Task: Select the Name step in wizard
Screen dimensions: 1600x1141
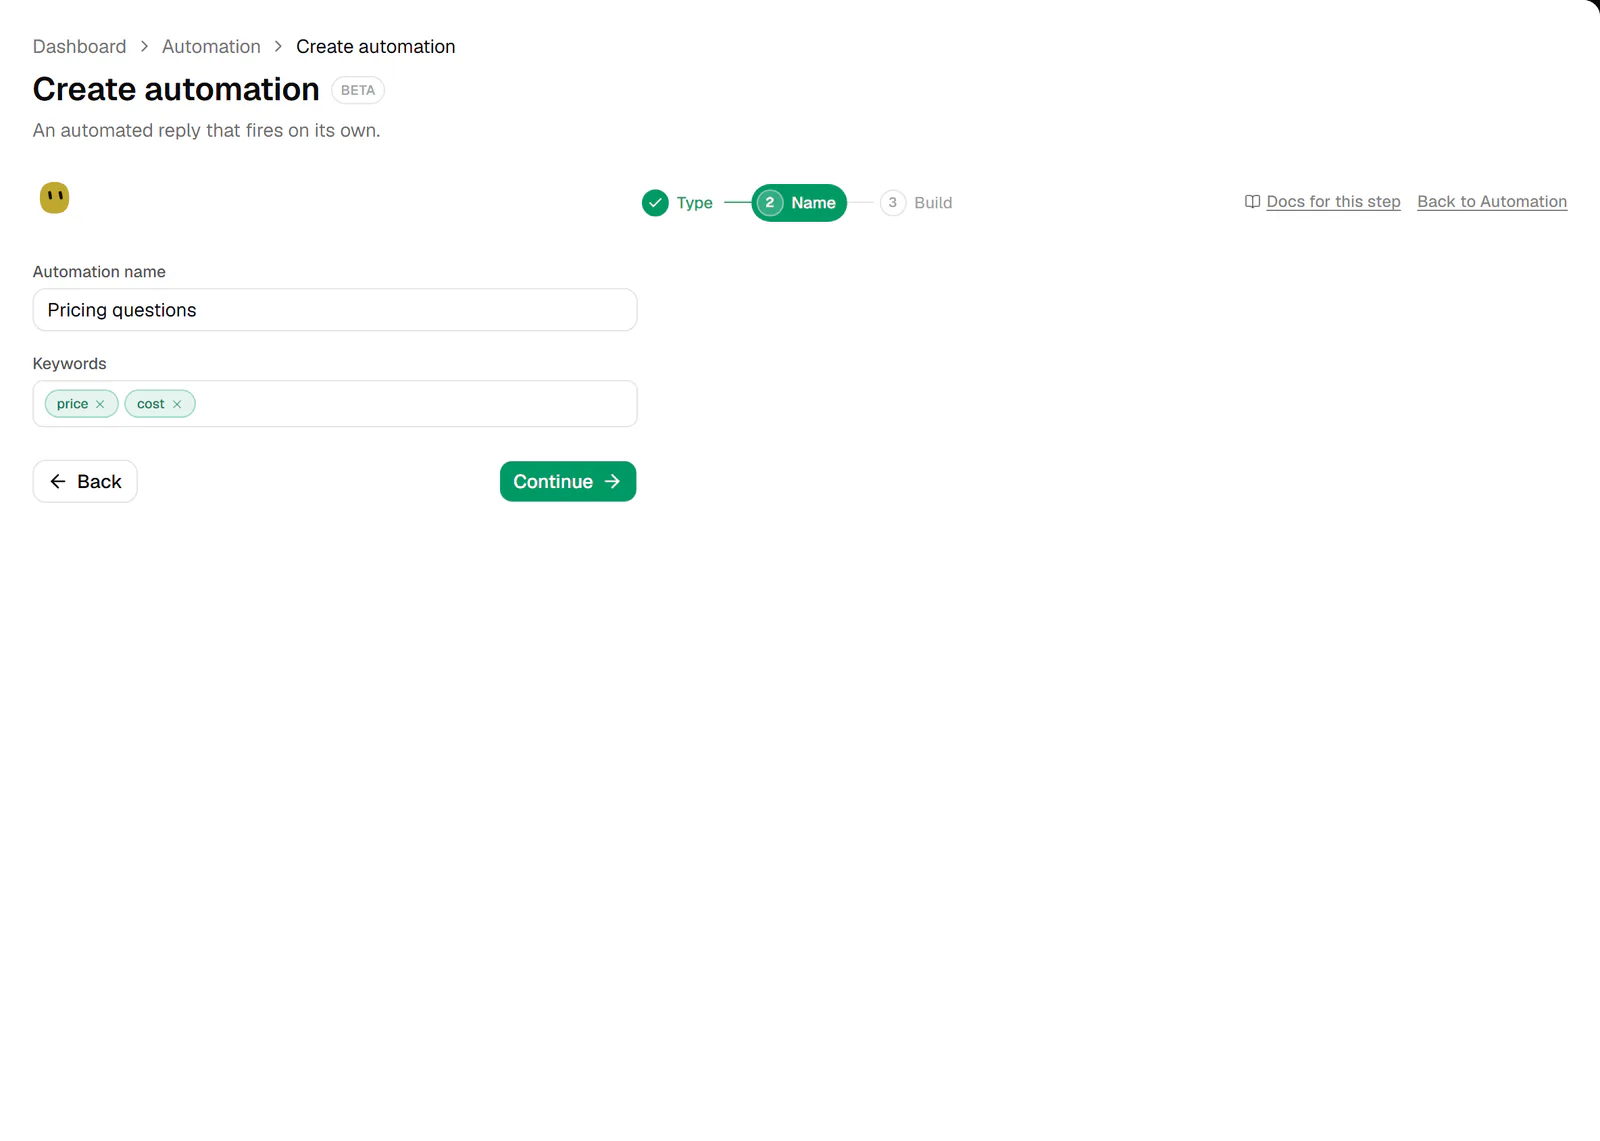Action: click(799, 203)
